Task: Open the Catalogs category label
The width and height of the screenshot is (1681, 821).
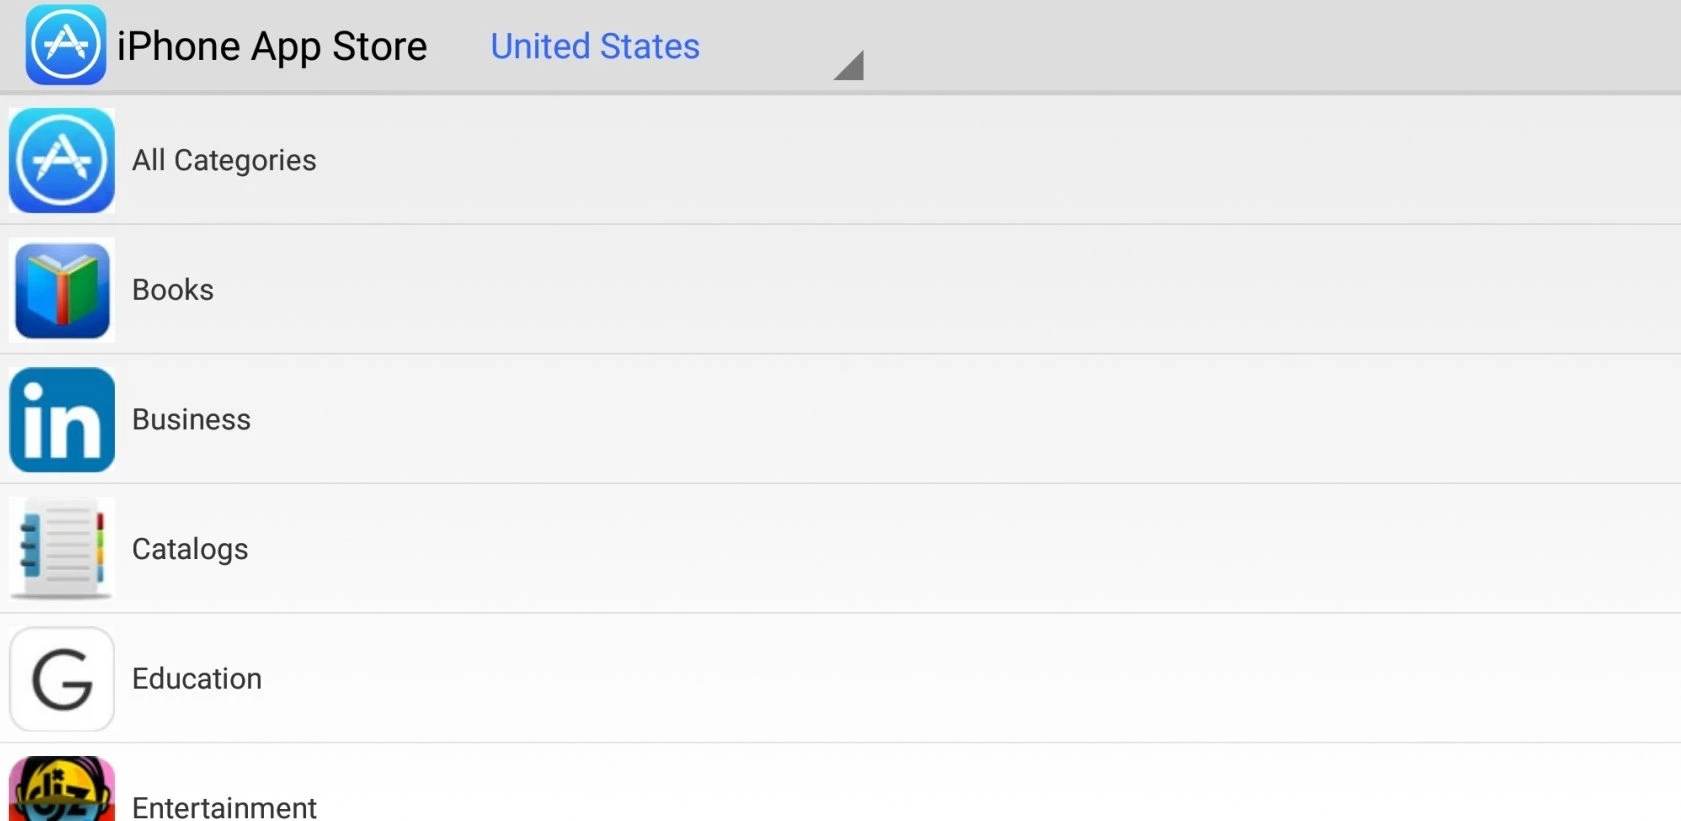Action: (190, 549)
